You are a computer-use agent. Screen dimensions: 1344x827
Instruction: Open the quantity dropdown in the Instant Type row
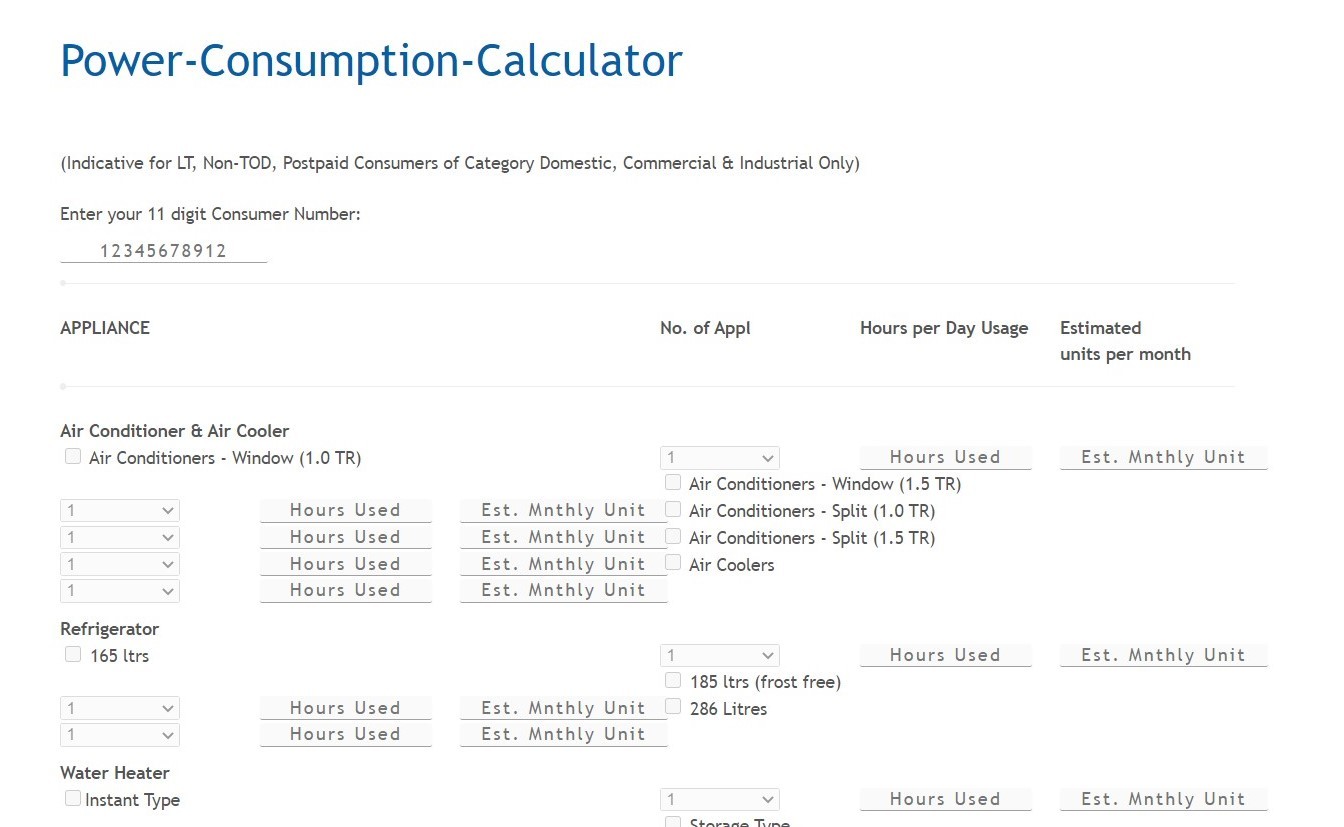tap(719, 800)
